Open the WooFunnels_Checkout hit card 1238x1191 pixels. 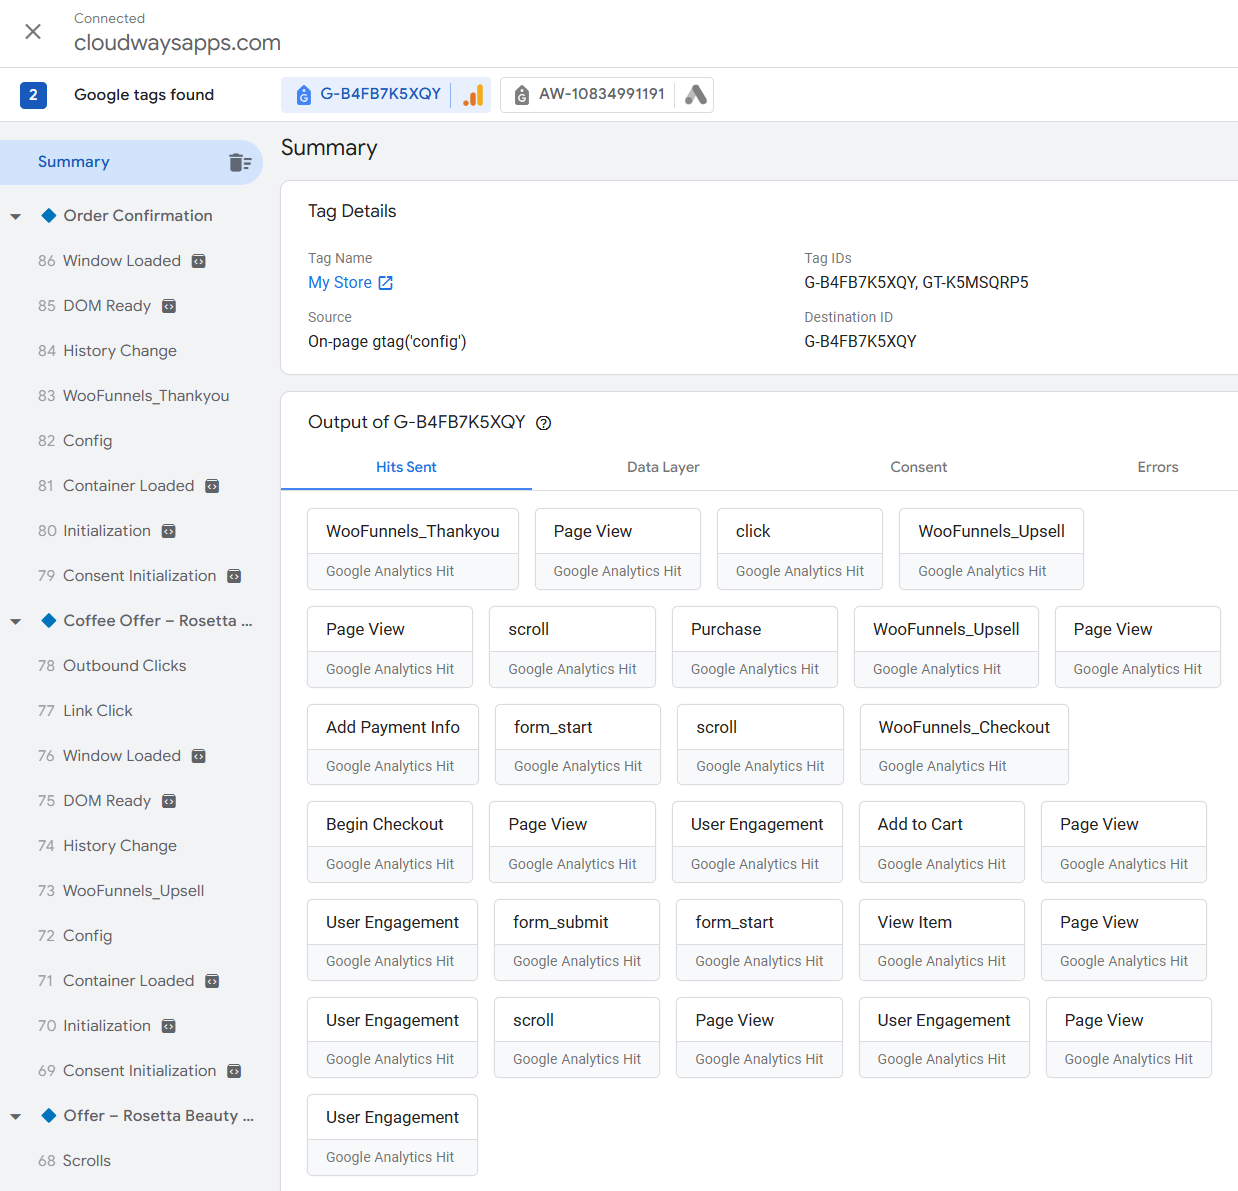pos(964,745)
